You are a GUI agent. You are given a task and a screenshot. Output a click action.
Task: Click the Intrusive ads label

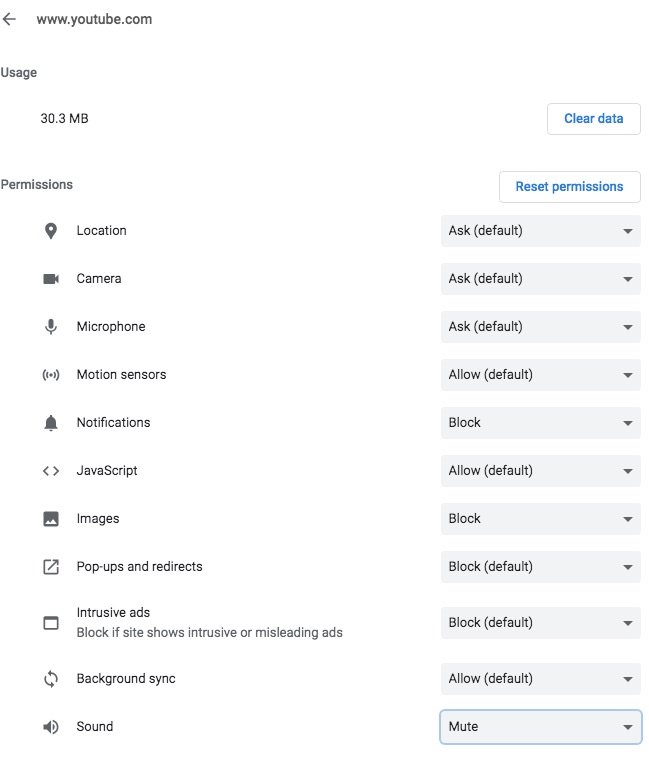[x=113, y=613]
